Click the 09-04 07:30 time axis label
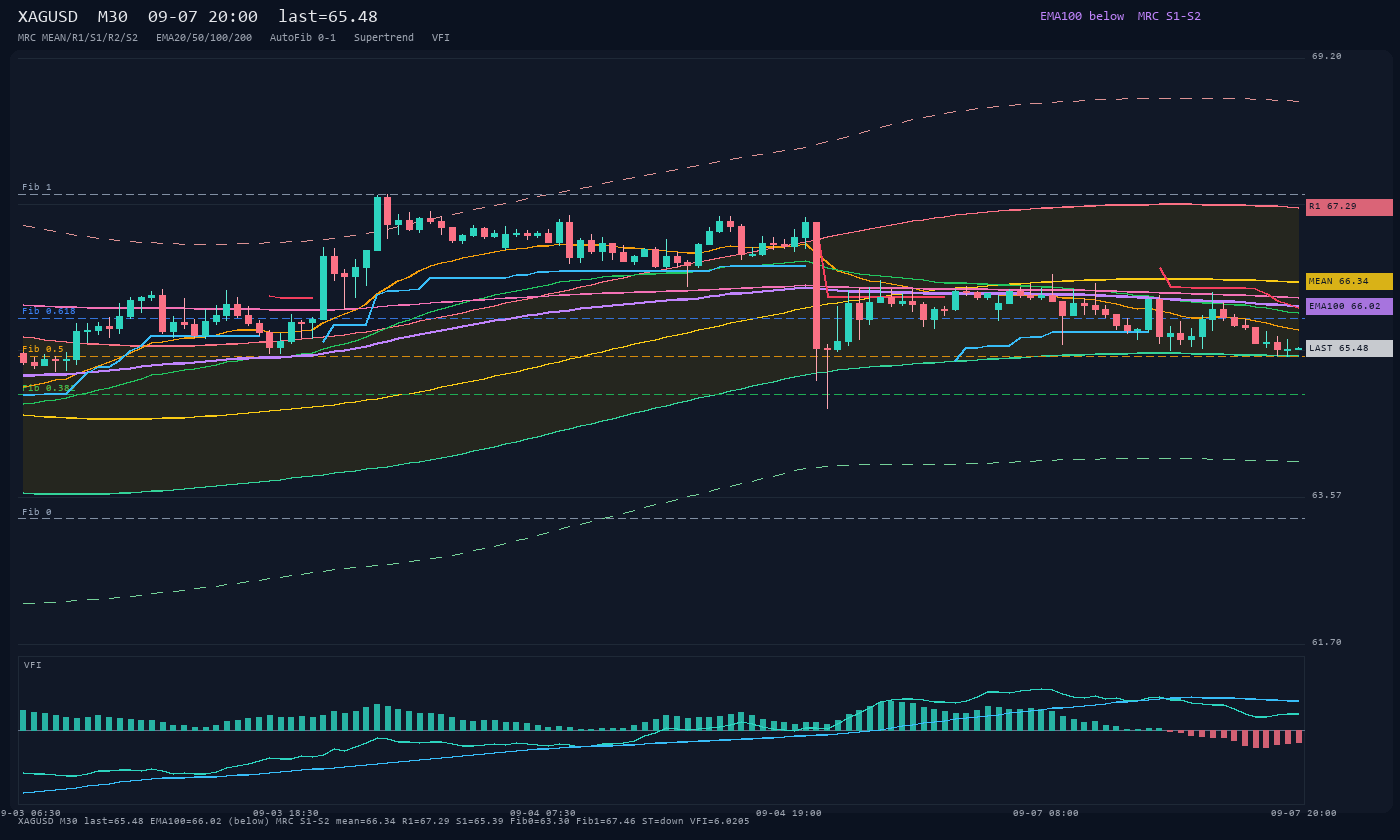This screenshot has width=1400, height=840. tap(543, 813)
